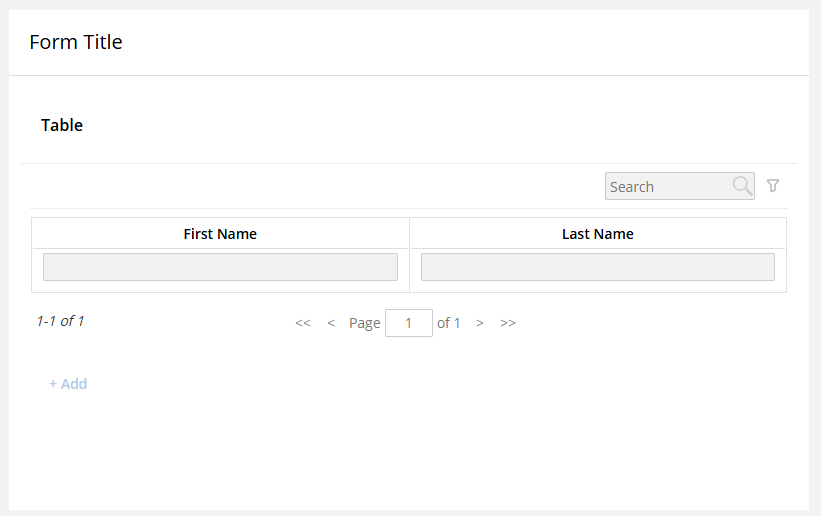Screen dimensions: 821x516
Task: Click the page number input box
Action: click(408, 323)
